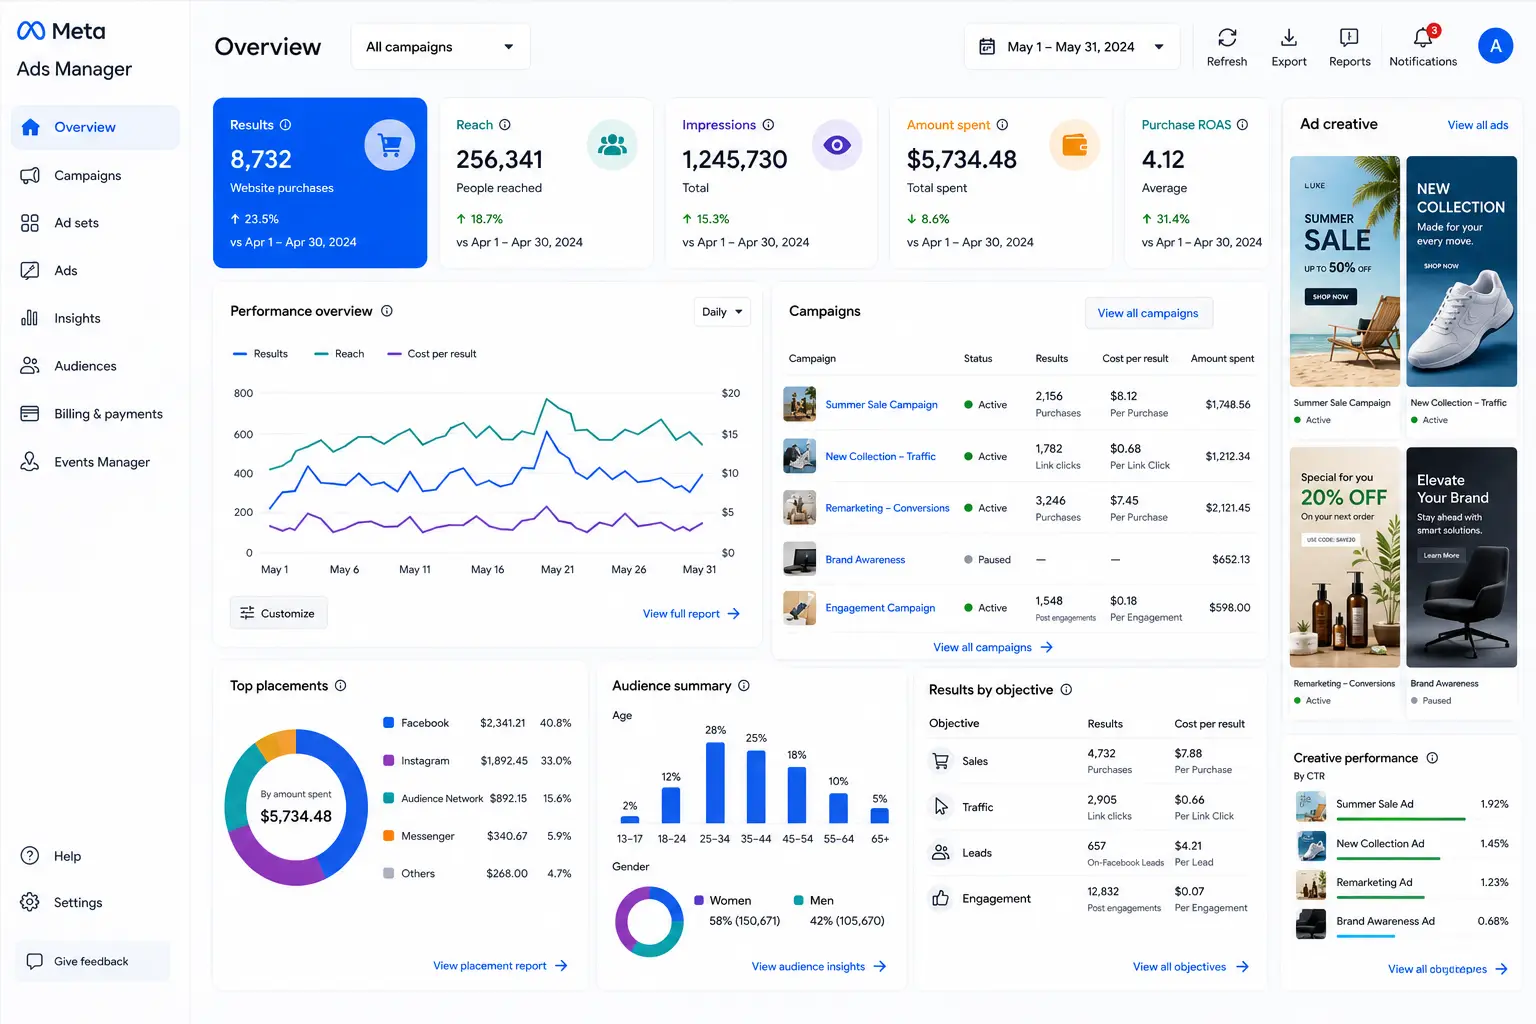Click the Facebook blue legend swatch
Image resolution: width=1536 pixels, height=1024 pixels.
click(388, 722)
